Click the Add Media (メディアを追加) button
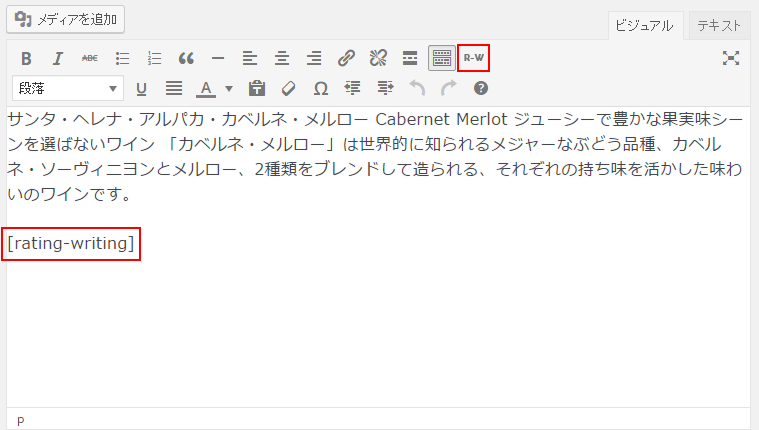This screenshot has height=430, width=759. 65,19
